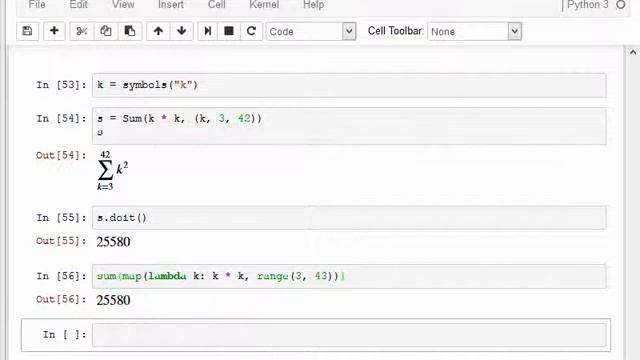640x360 pixels.
Task: Open the Insert menu
Action: point(171,5)
